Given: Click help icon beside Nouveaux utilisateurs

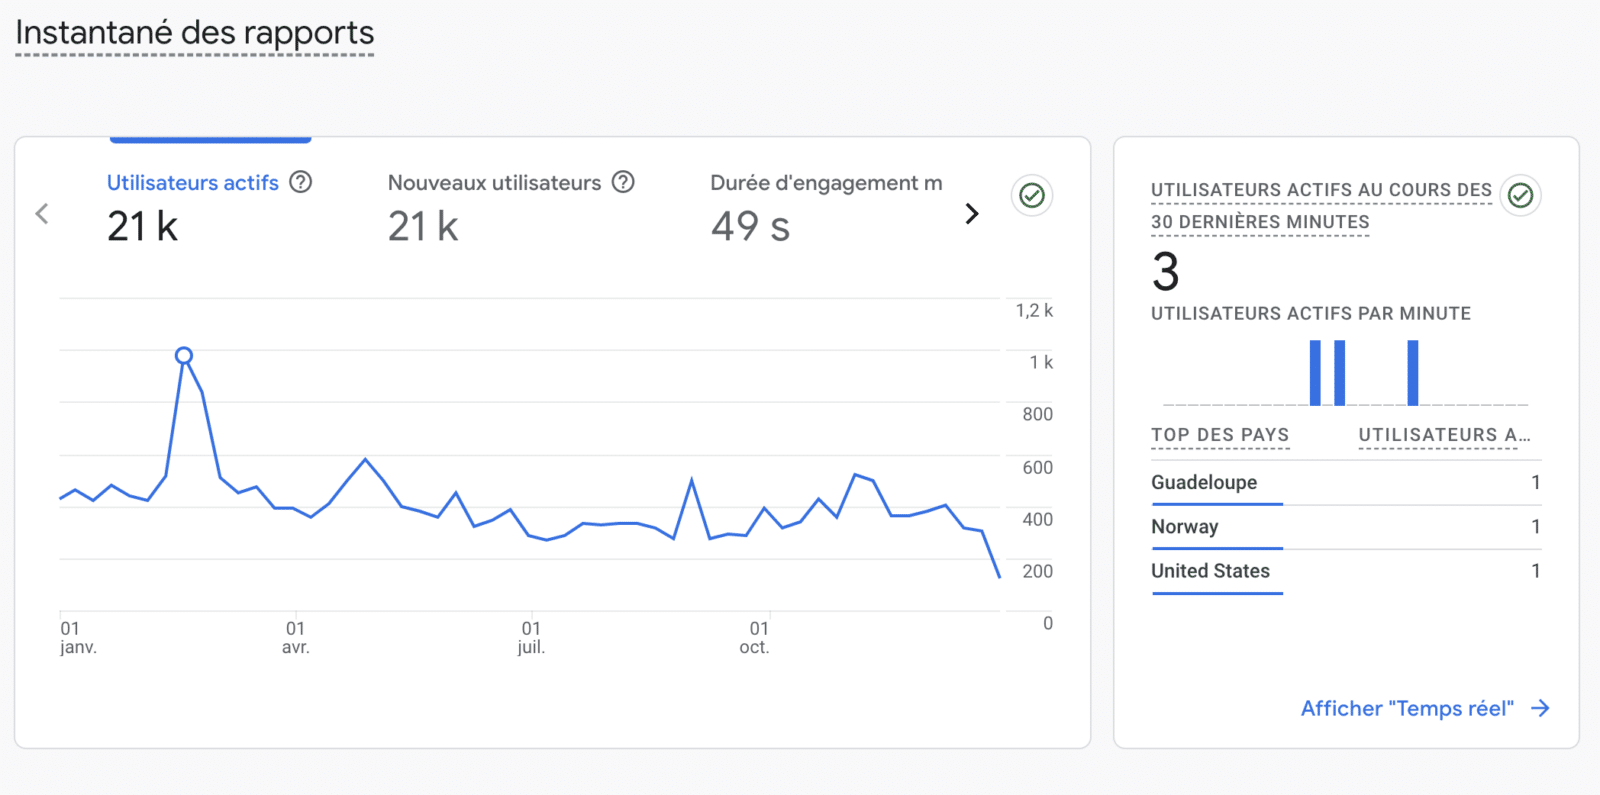Looking at the screenshot, I should [x=623, y=182].
